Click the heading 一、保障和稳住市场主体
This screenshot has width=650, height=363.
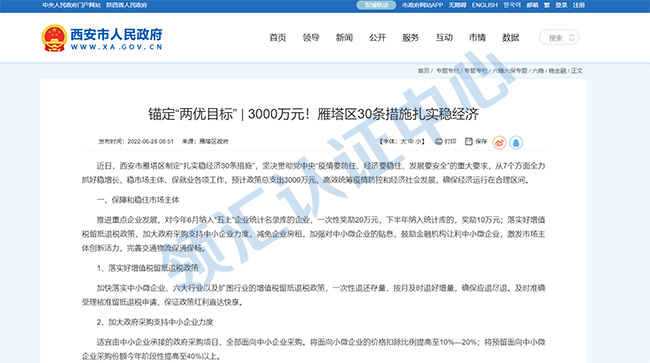coord(138,200)
